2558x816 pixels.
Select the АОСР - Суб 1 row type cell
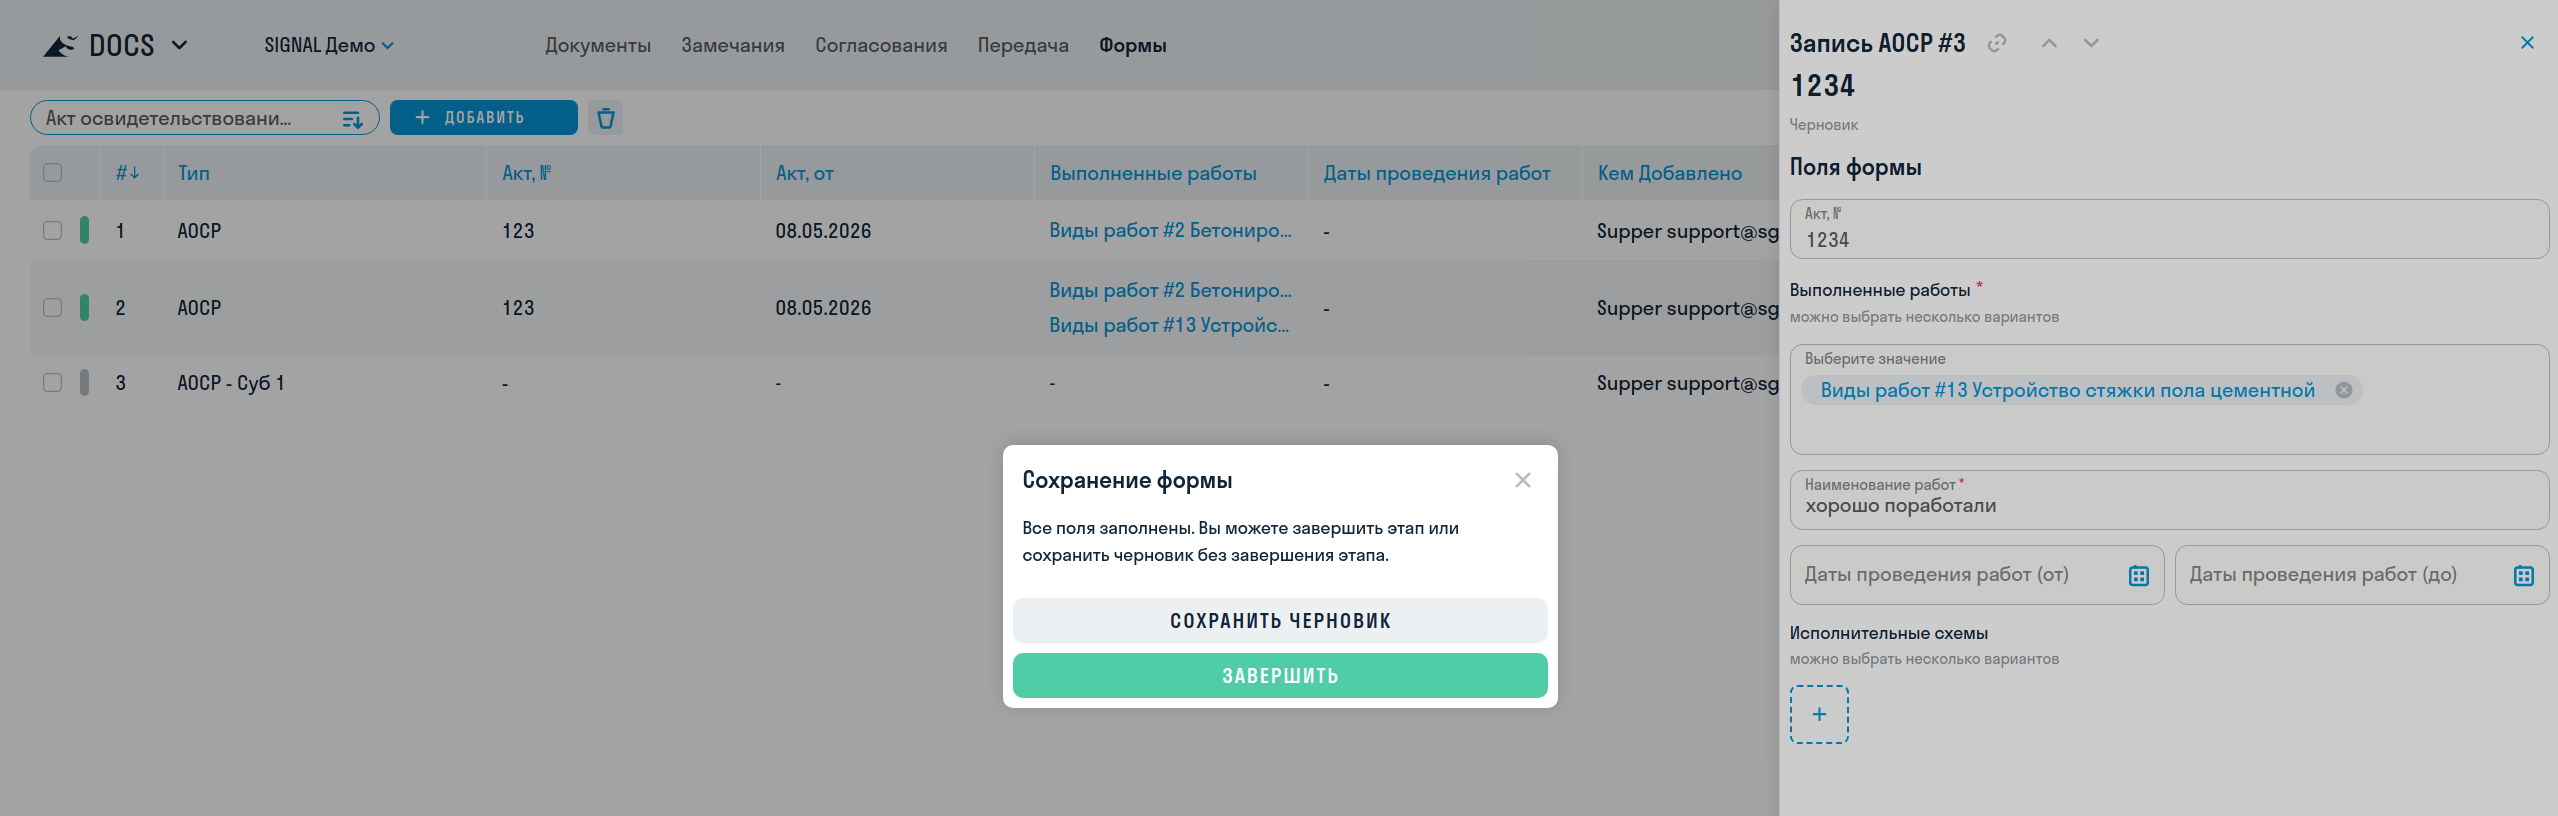click(231, 383)
